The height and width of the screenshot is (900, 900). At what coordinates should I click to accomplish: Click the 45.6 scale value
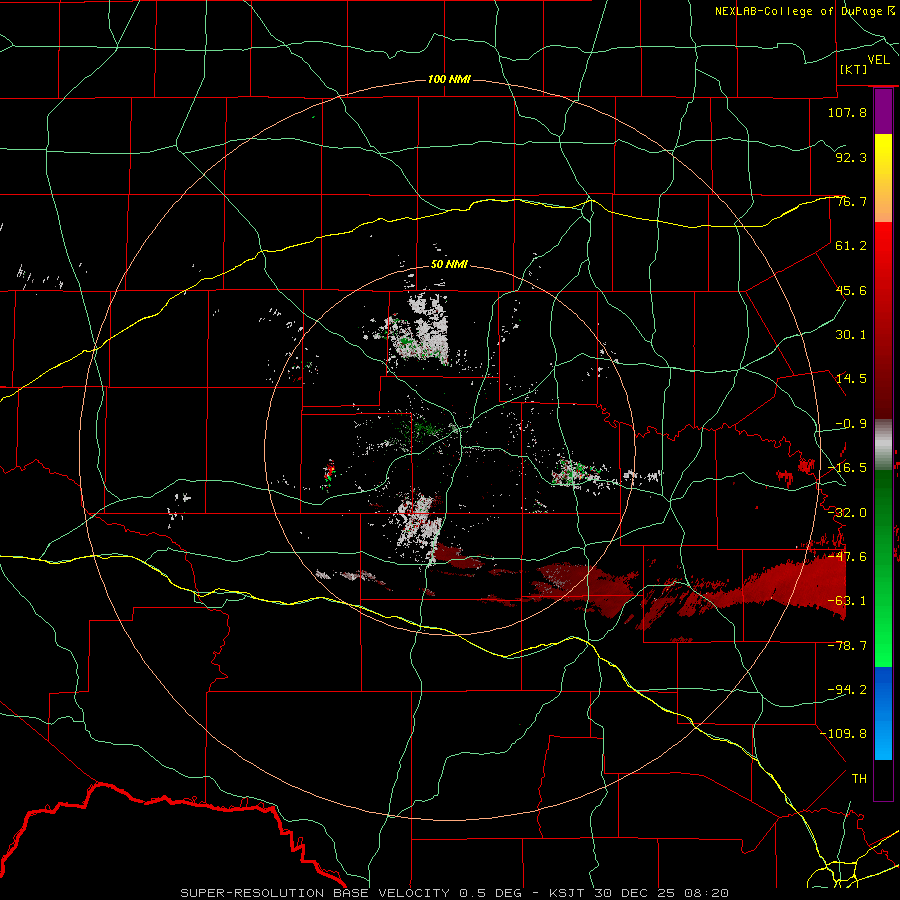[x=851, y=290]
